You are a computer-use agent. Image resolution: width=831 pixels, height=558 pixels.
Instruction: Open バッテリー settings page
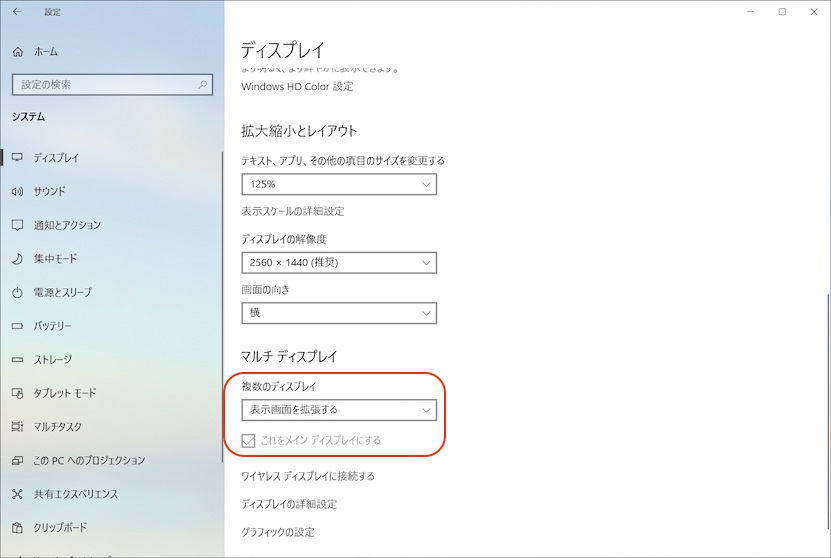click(x=52, y=326)
